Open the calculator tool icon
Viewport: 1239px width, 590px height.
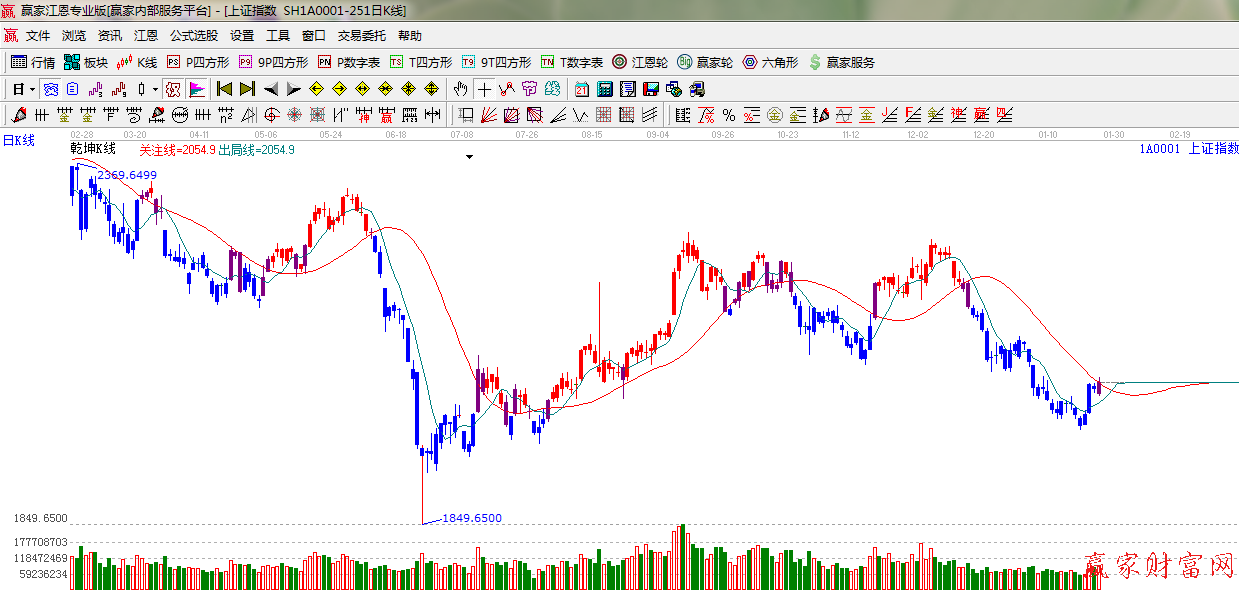pos(604,89)
